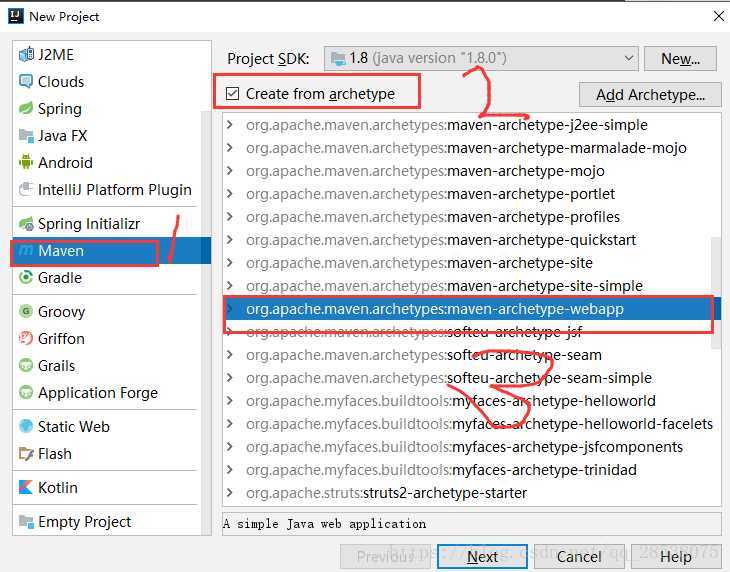Expand the maven-archetype-site chevron
The image size is (730, 572).
(x=230, y=263)
